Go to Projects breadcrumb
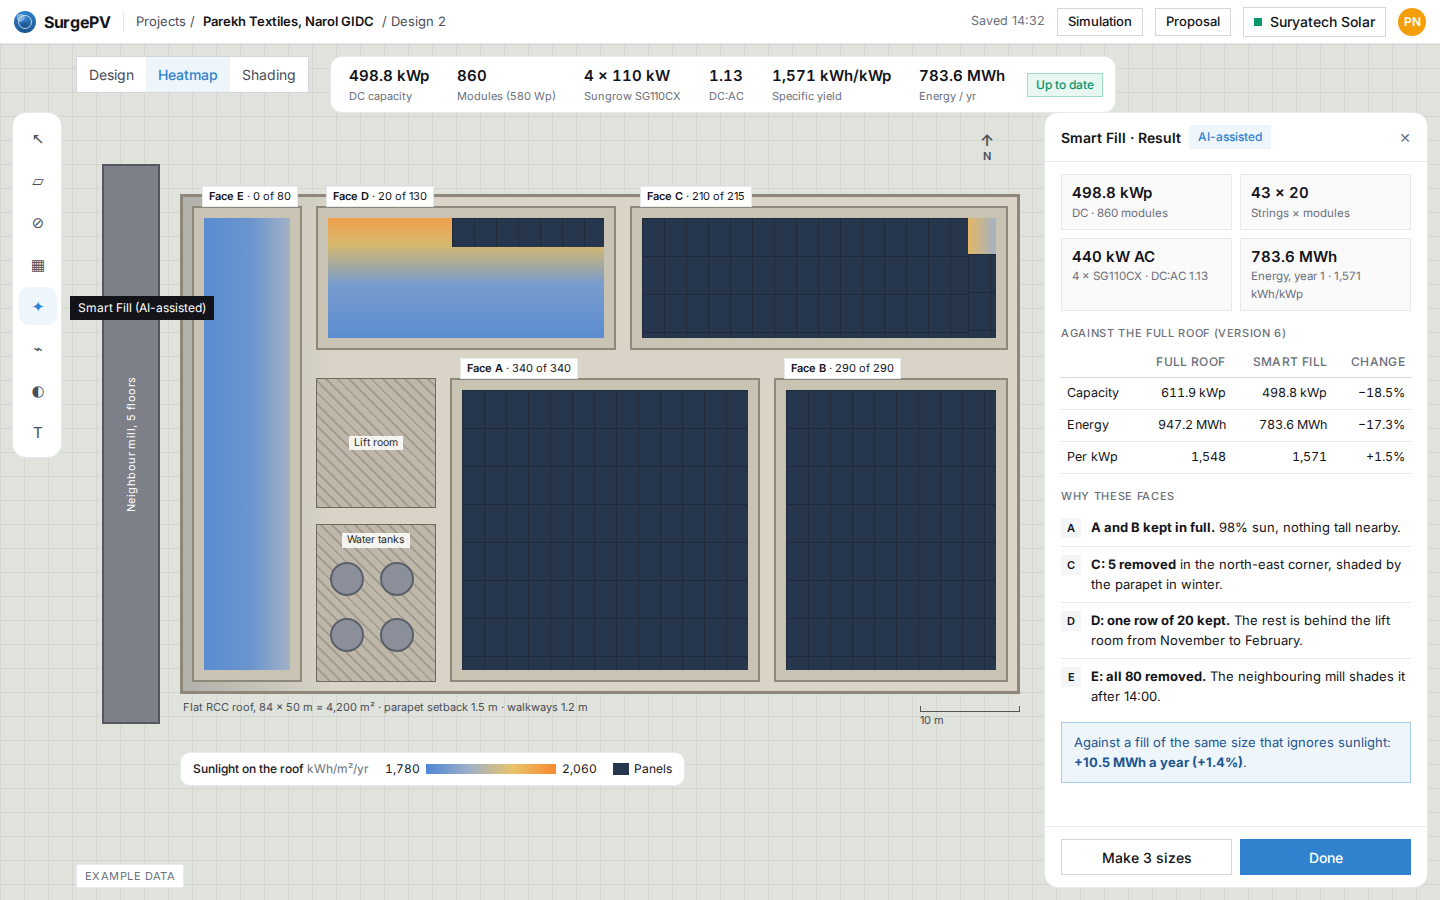The height and width of the screenshot is (900, 1440). 161,22
